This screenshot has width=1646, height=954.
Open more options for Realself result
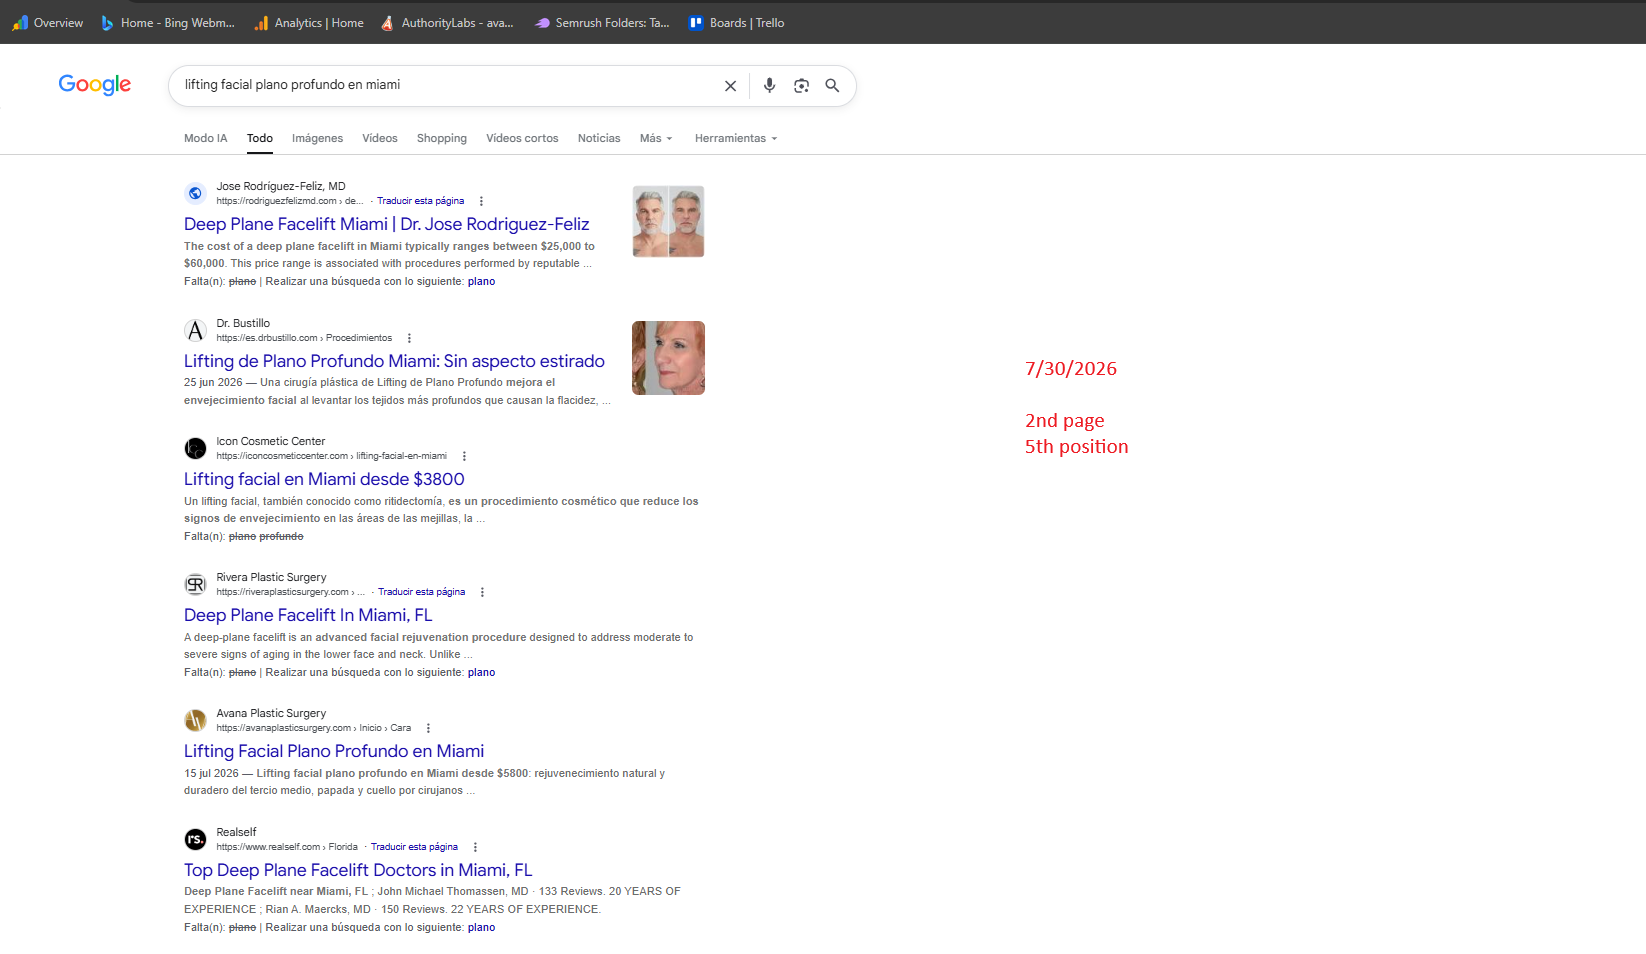475,847
